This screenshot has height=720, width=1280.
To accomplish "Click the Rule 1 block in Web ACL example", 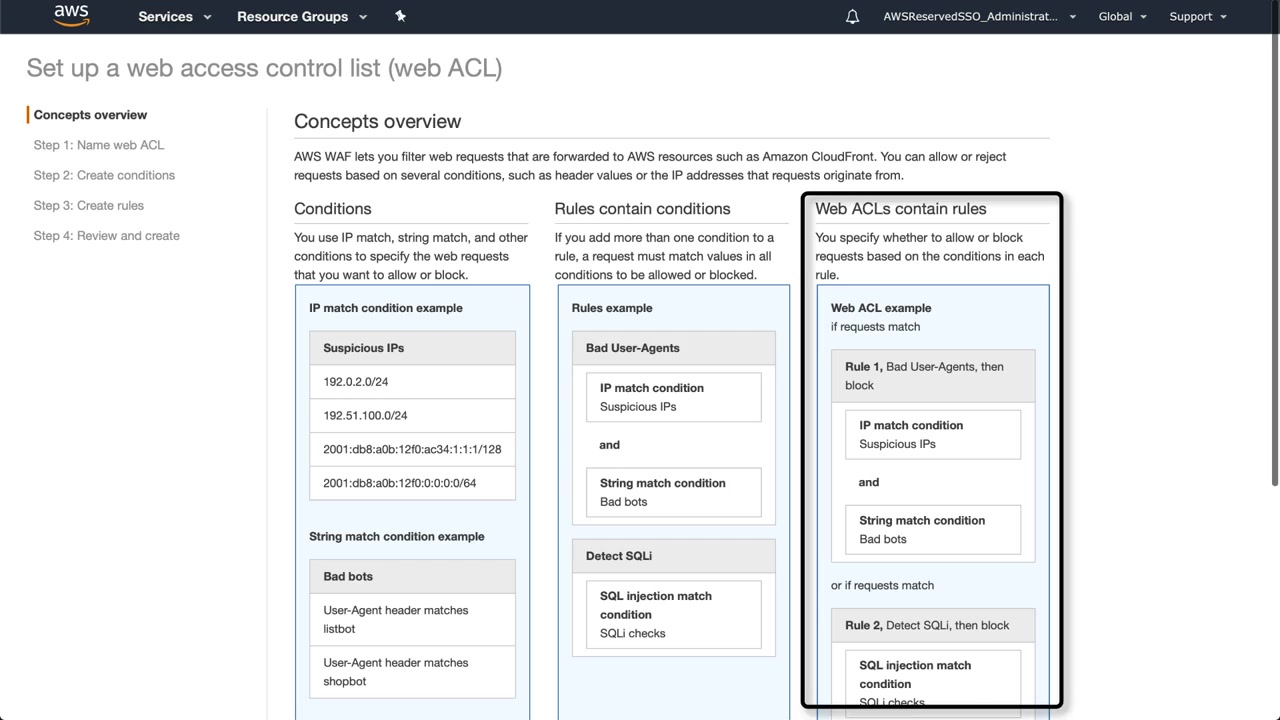I will [932, 376].
